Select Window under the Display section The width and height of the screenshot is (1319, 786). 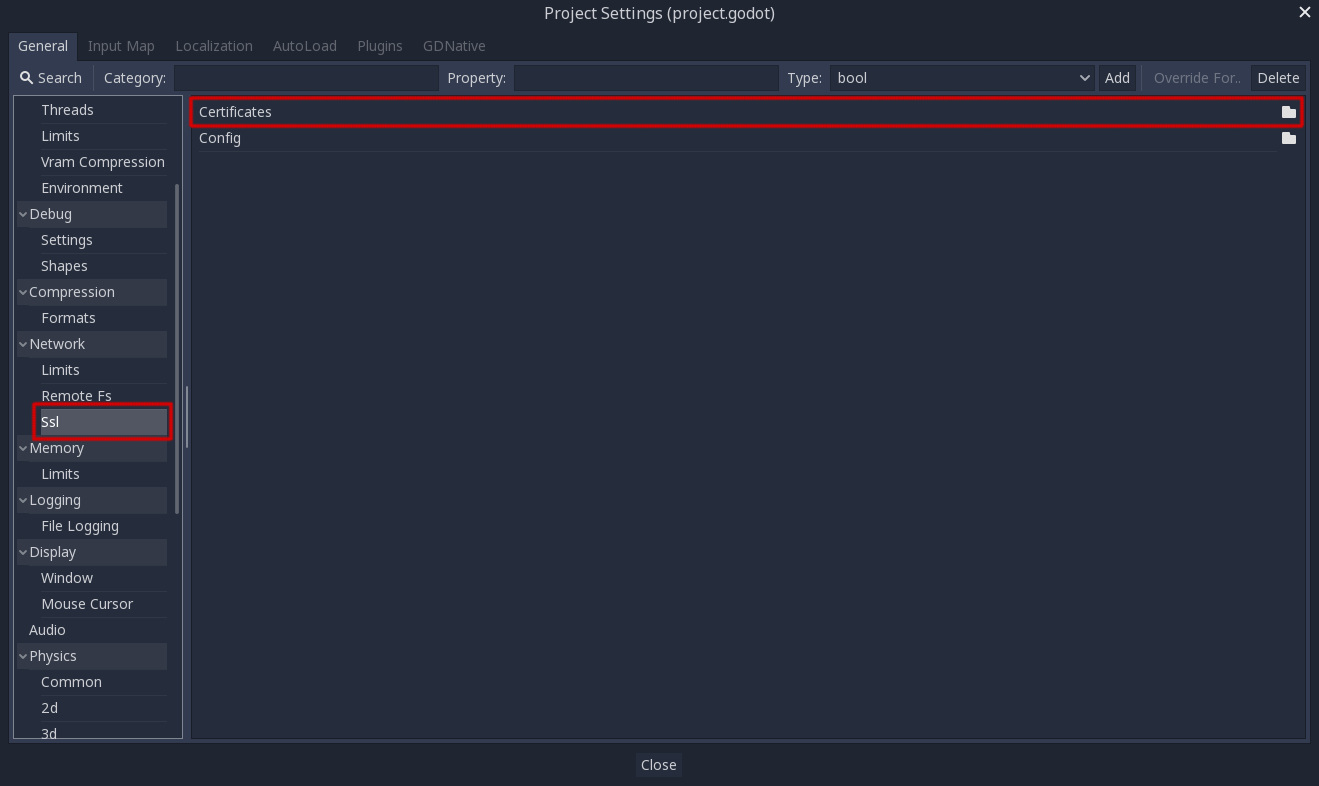(x=66, y=577)
